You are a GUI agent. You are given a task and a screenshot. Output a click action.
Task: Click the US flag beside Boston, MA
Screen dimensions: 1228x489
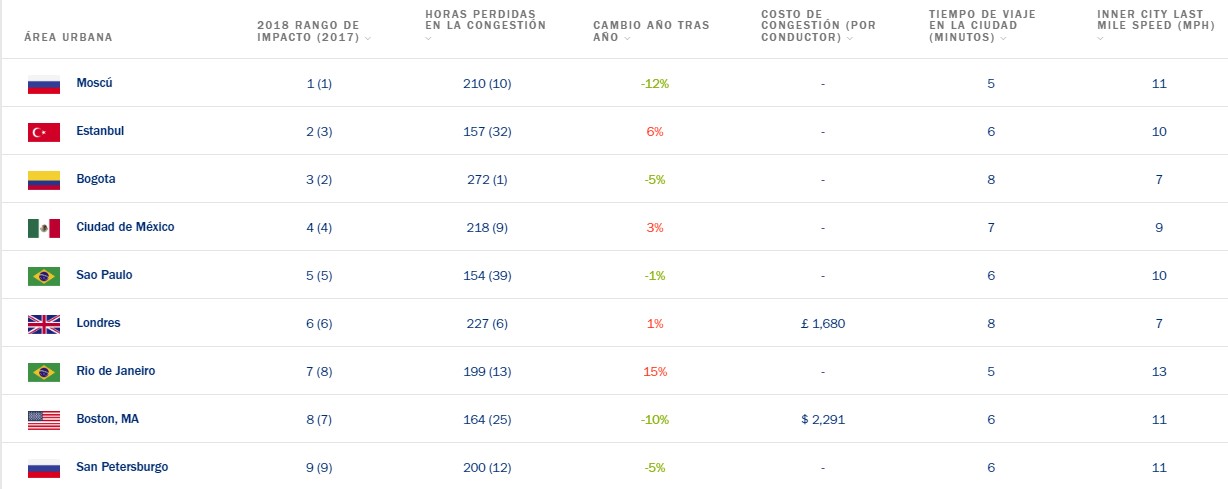tap(44, 420)
